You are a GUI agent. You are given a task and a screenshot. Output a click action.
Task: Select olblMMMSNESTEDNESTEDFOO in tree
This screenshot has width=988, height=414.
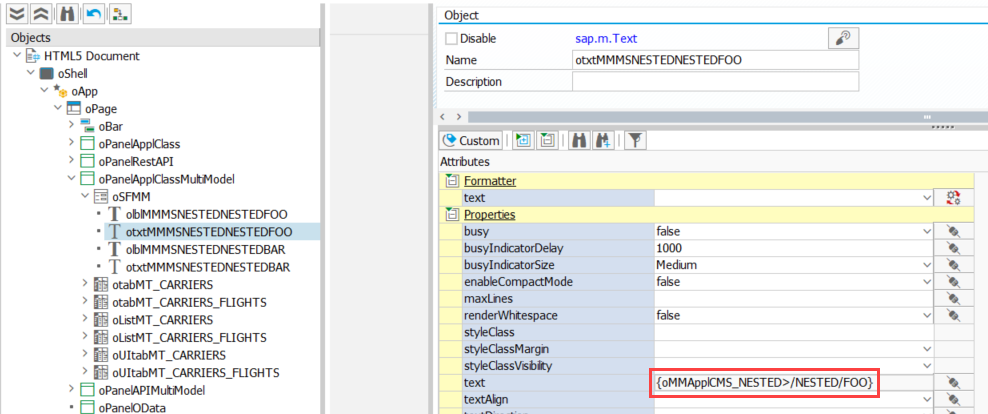click(x=205, y=214)
